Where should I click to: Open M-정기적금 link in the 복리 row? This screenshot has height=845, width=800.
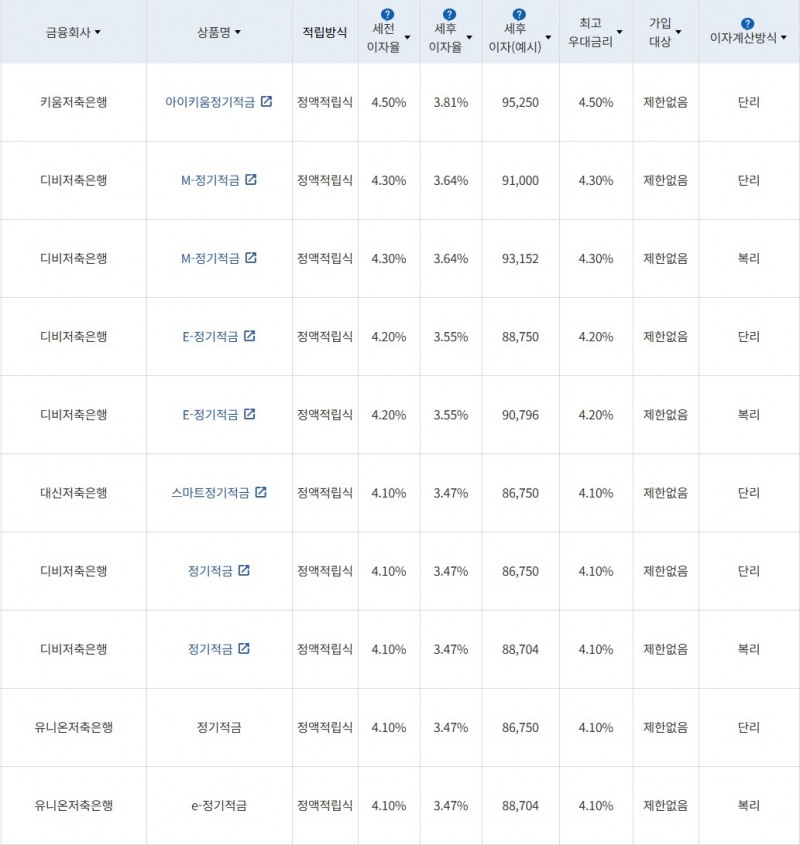click(x=210, y=258)
